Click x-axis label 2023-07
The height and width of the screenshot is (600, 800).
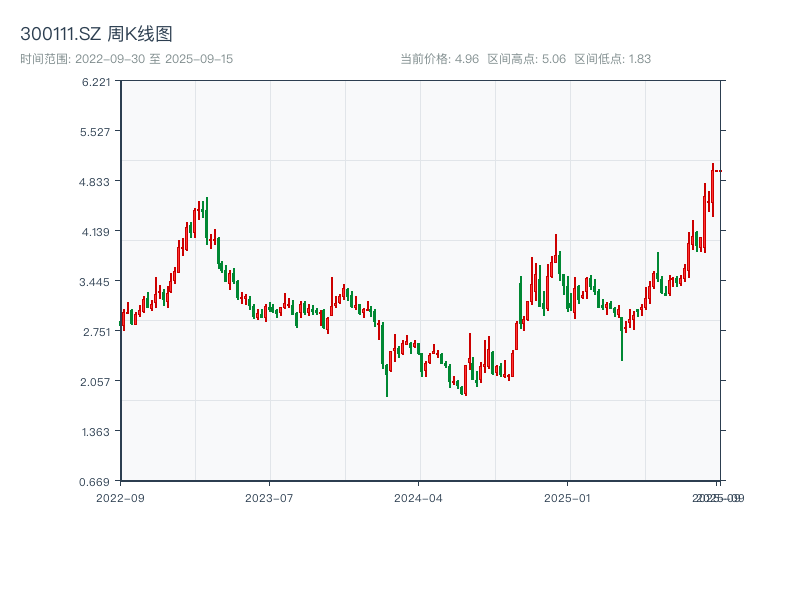[269, 498]
